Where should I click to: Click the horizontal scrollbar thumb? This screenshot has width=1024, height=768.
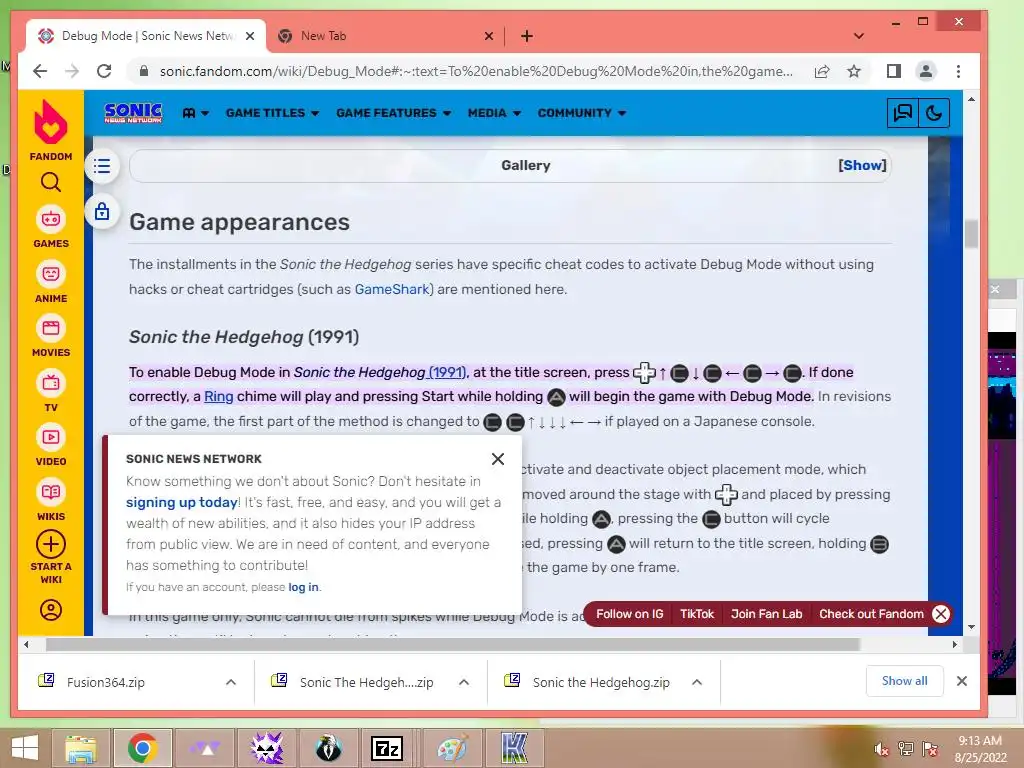coord(453,645)
